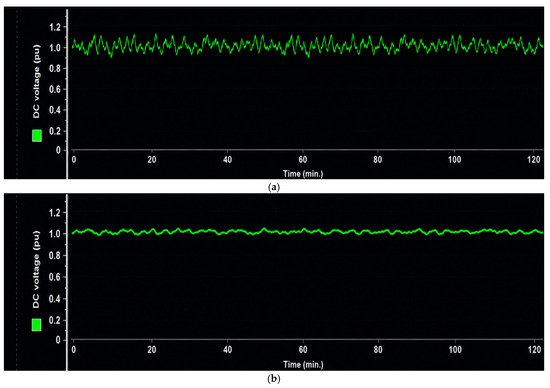Image resolution: width=550 pixels, height=388 pixels.
Task: Click the (b) caption below bottom chart
Action: 274,379
